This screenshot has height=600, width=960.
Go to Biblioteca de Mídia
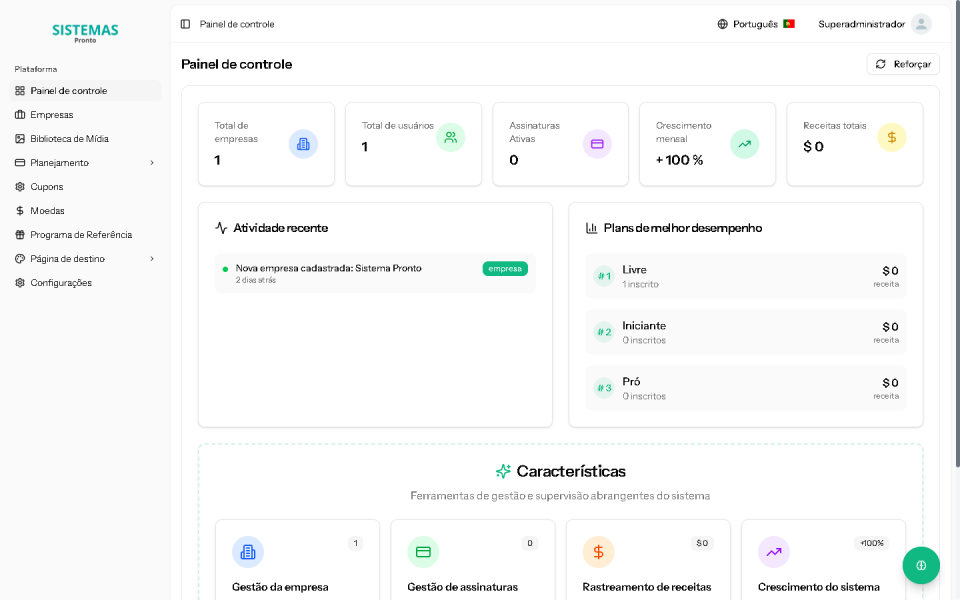click(x=69, y=139)
